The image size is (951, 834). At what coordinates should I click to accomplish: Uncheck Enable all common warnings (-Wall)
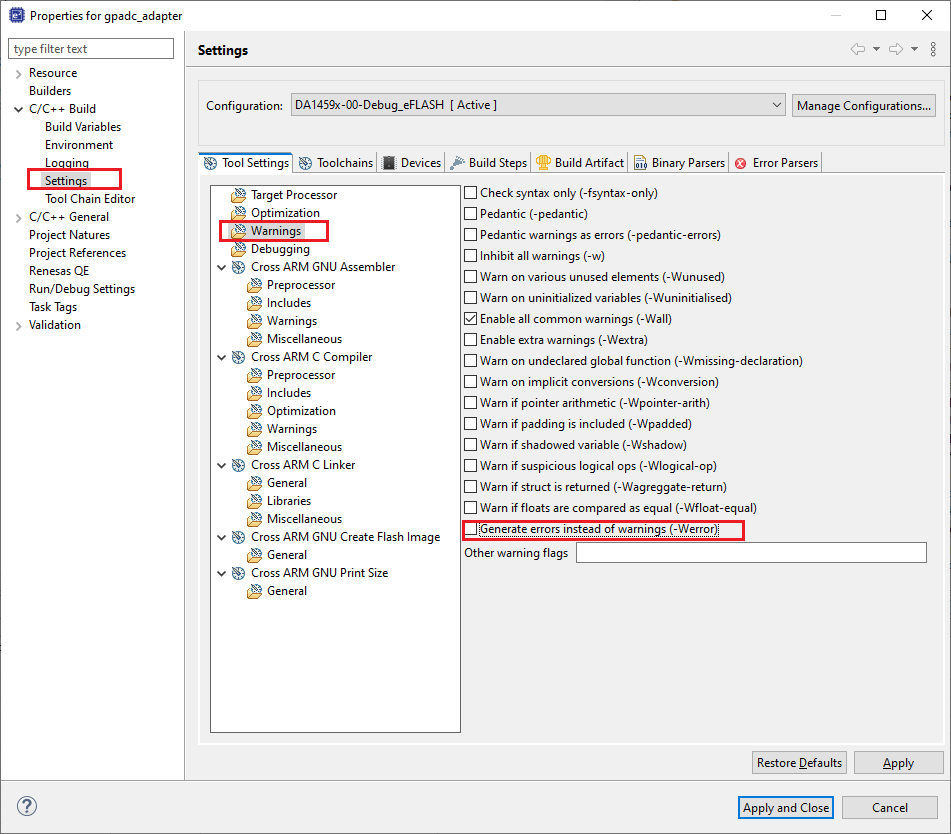[x=471, y=319]
